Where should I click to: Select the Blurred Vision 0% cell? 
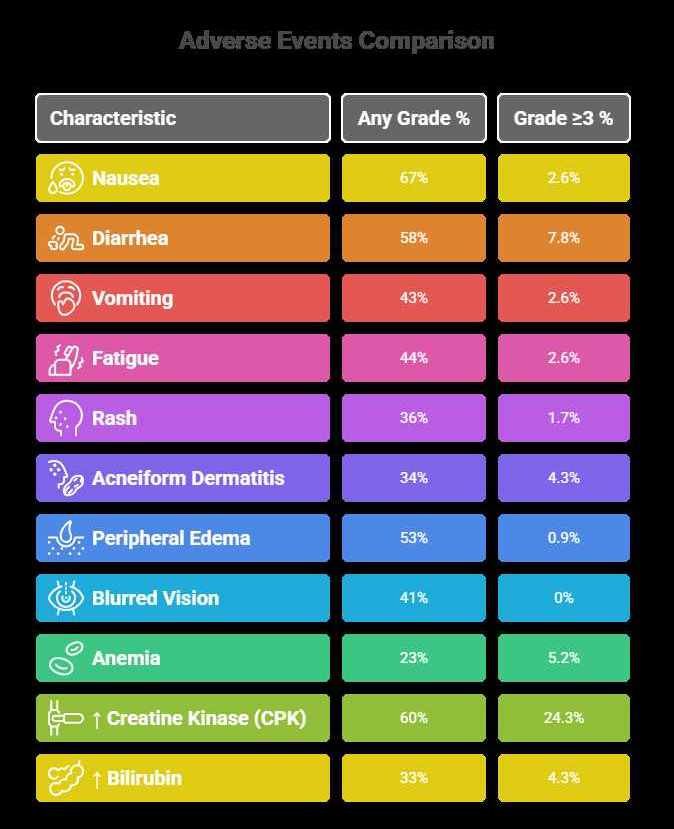(564, 598)
